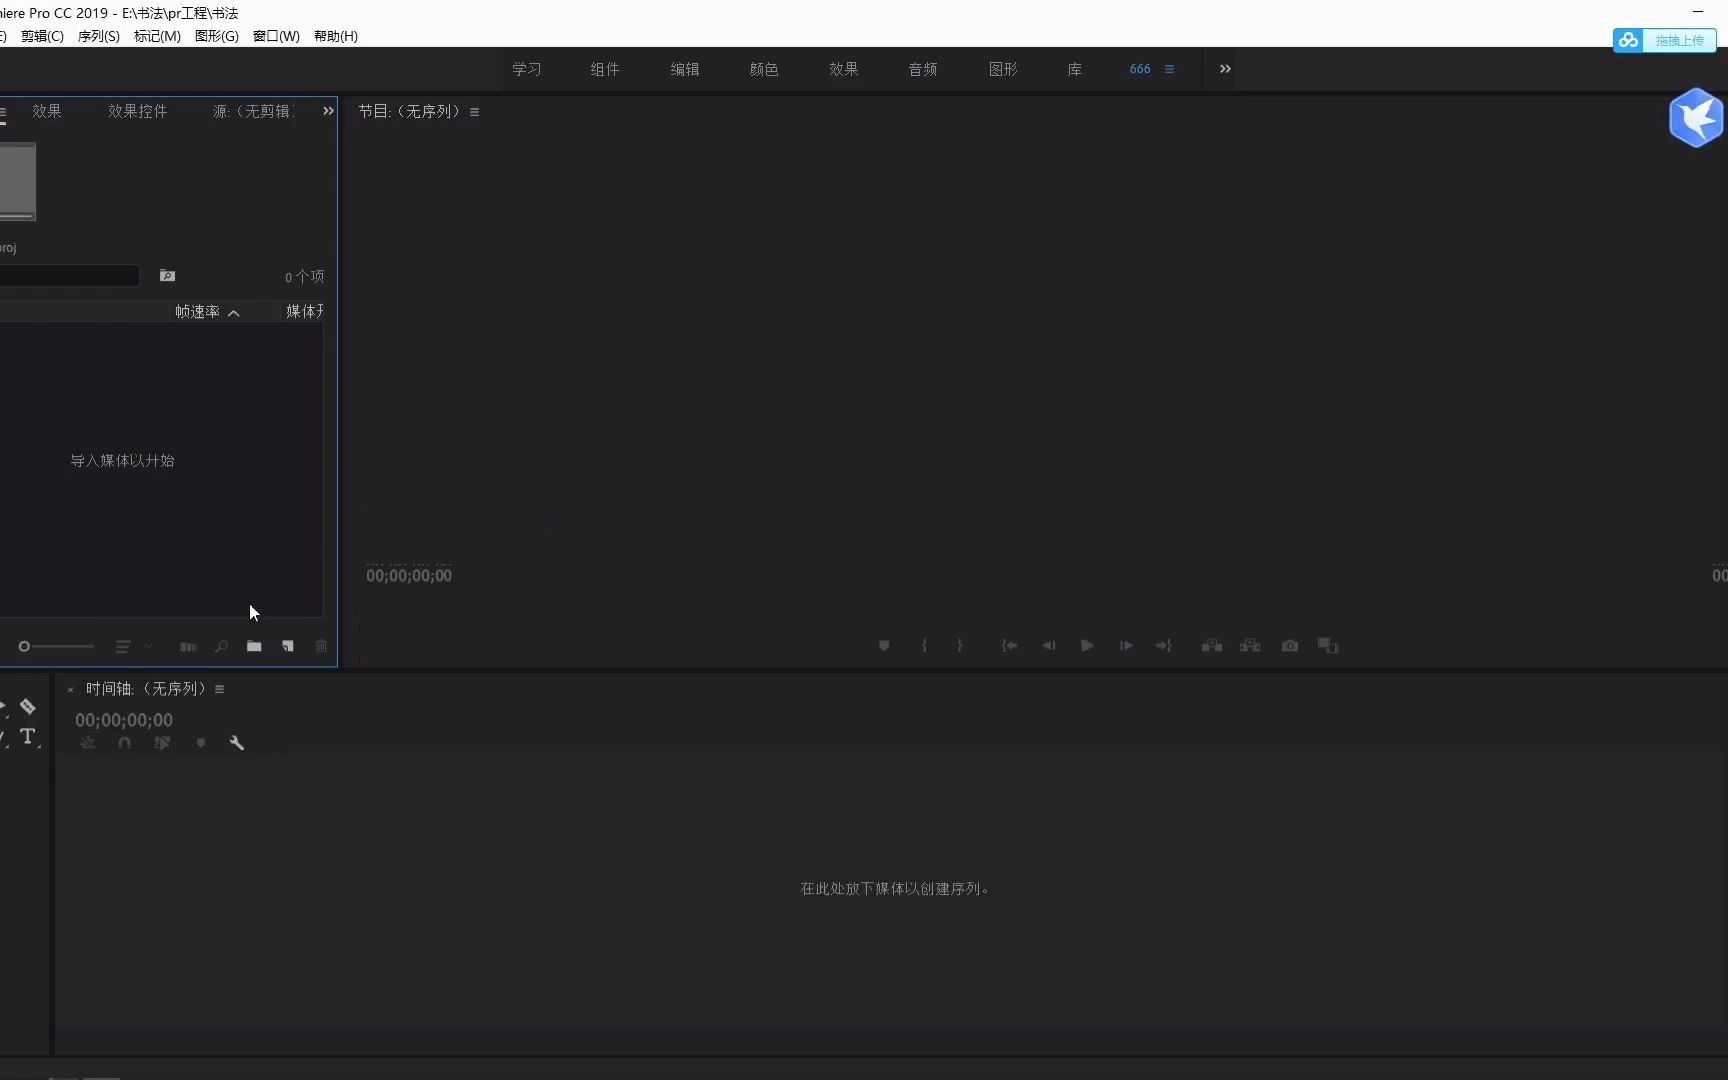Click the New Item icon in Project panel

[x=288, y=647]
